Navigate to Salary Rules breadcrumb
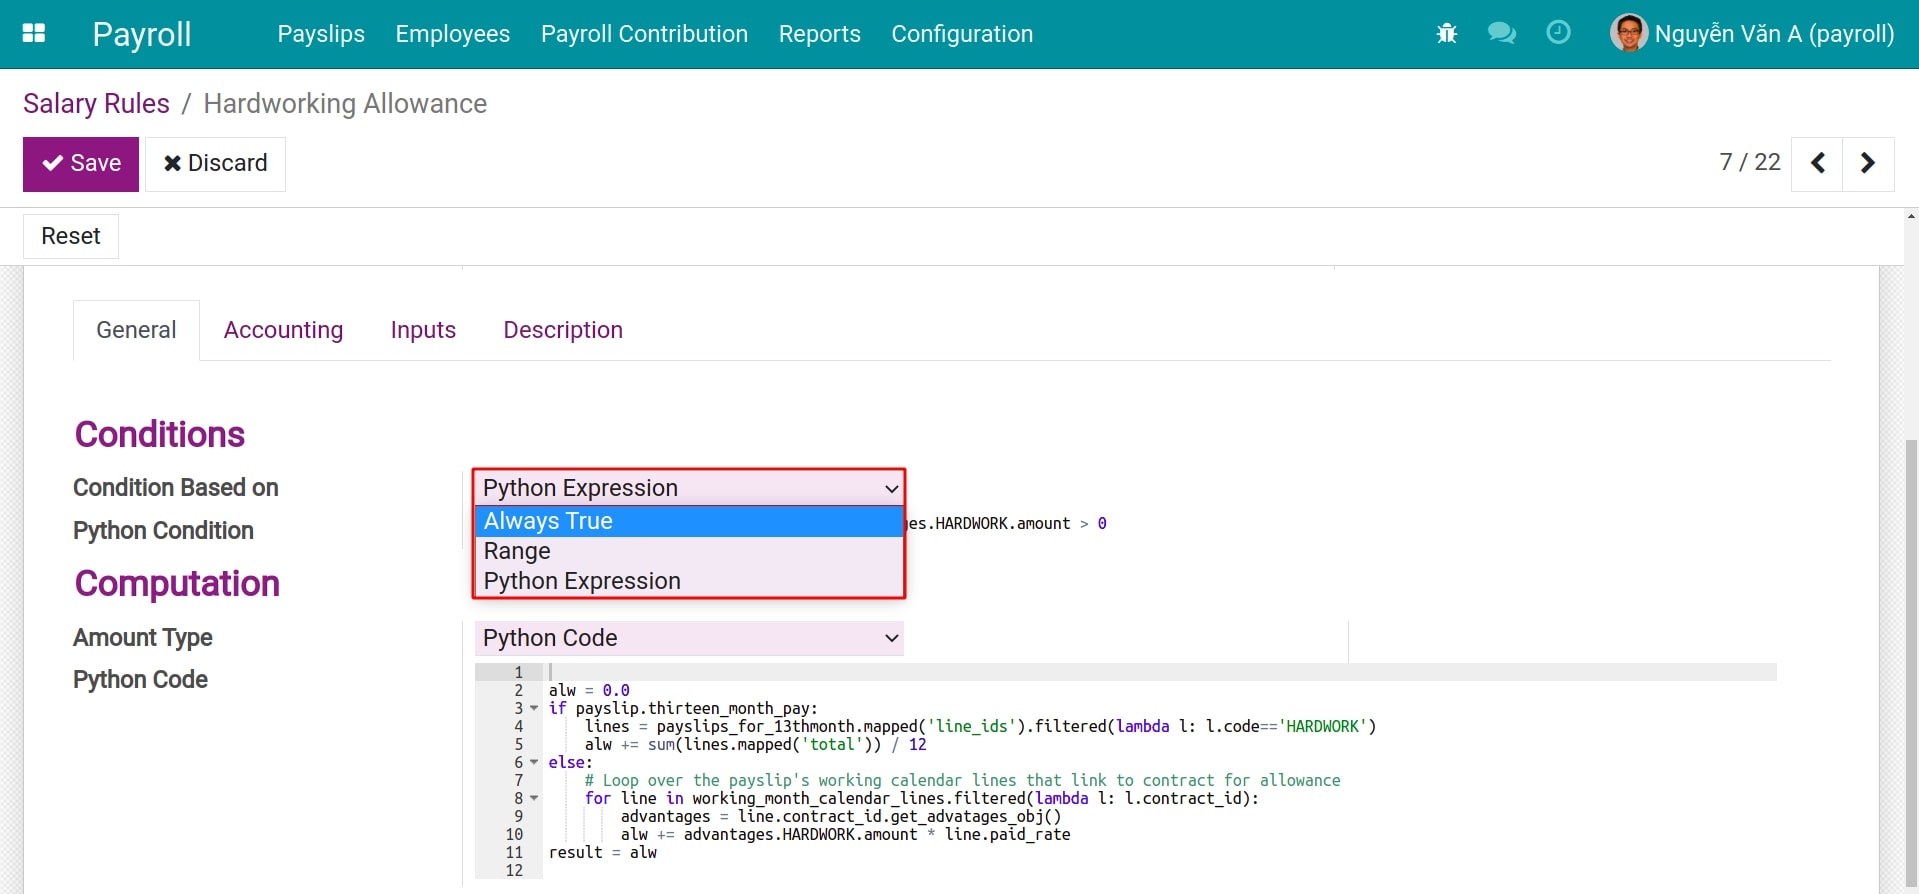The height and width of the screenshot is (894, 1919). tap(96, 104)
